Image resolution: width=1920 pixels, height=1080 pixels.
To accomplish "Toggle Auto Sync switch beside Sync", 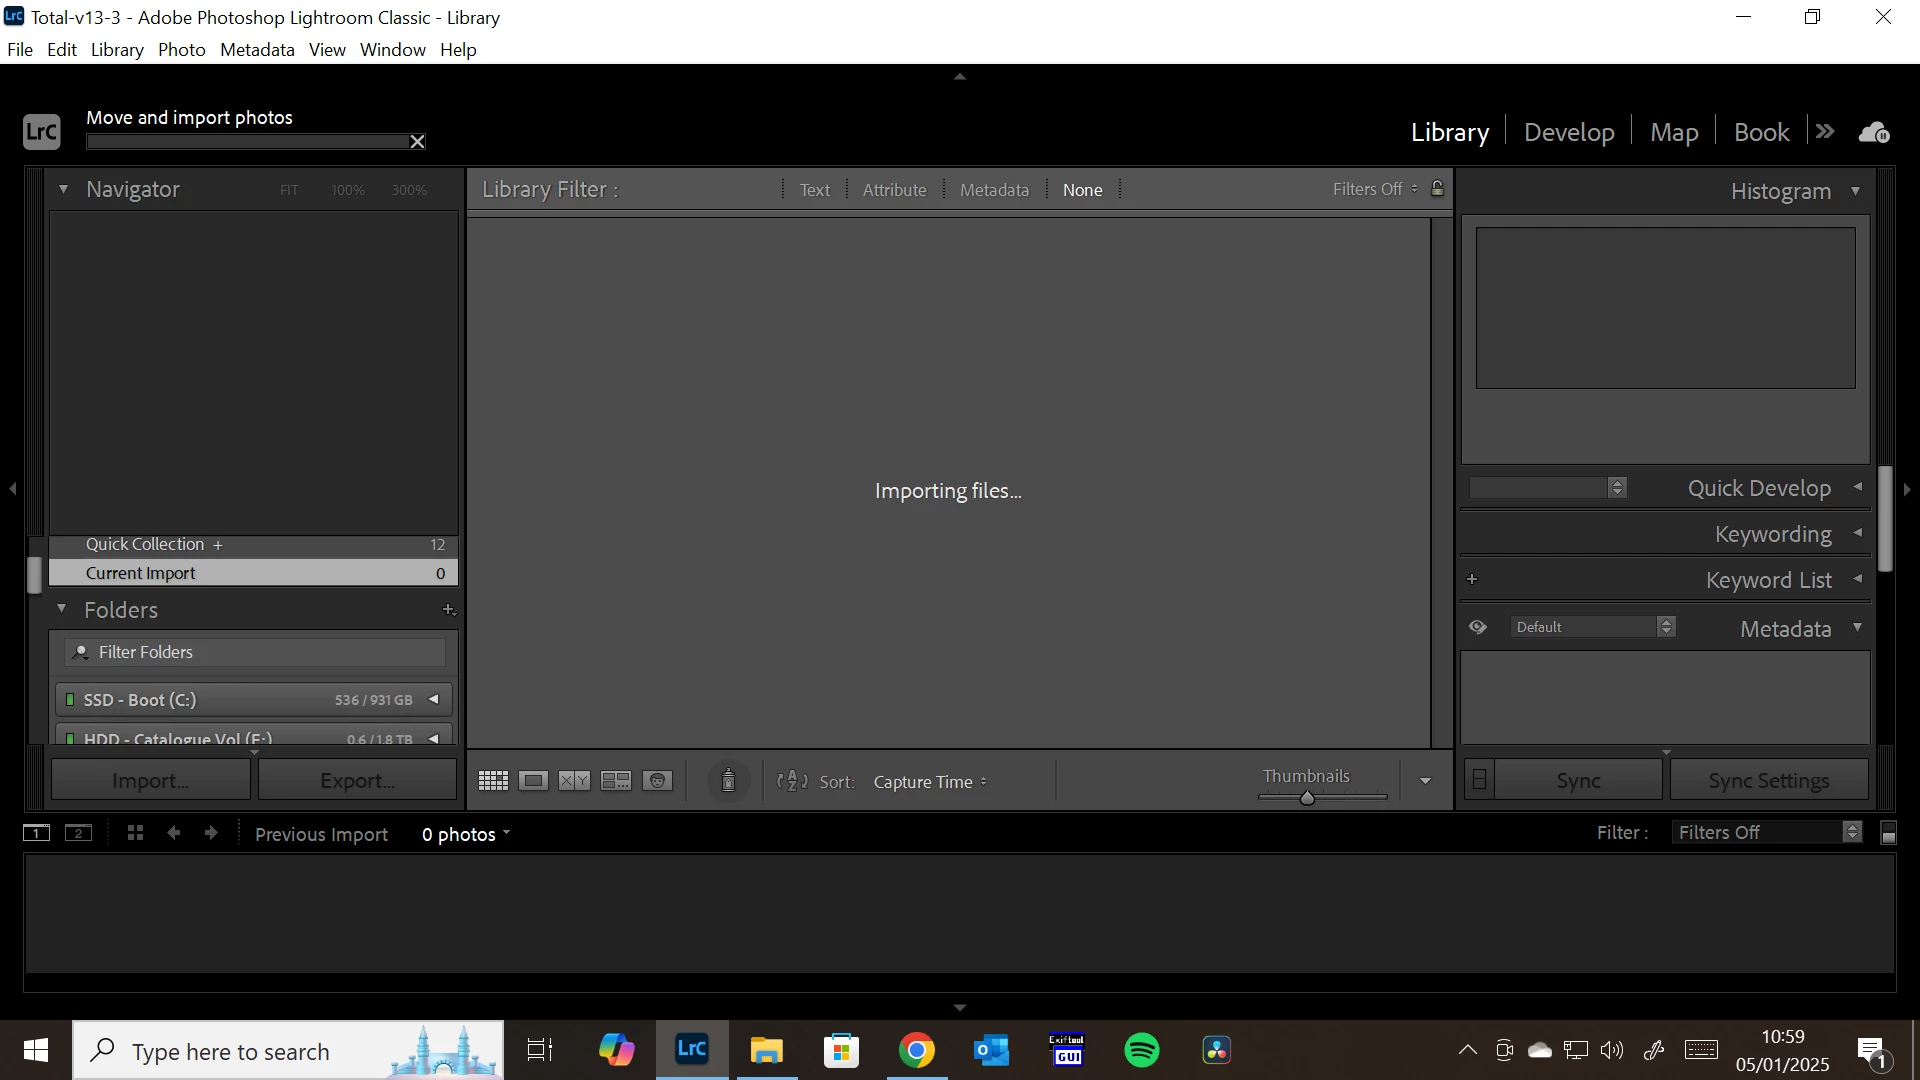I will 1480,780.
